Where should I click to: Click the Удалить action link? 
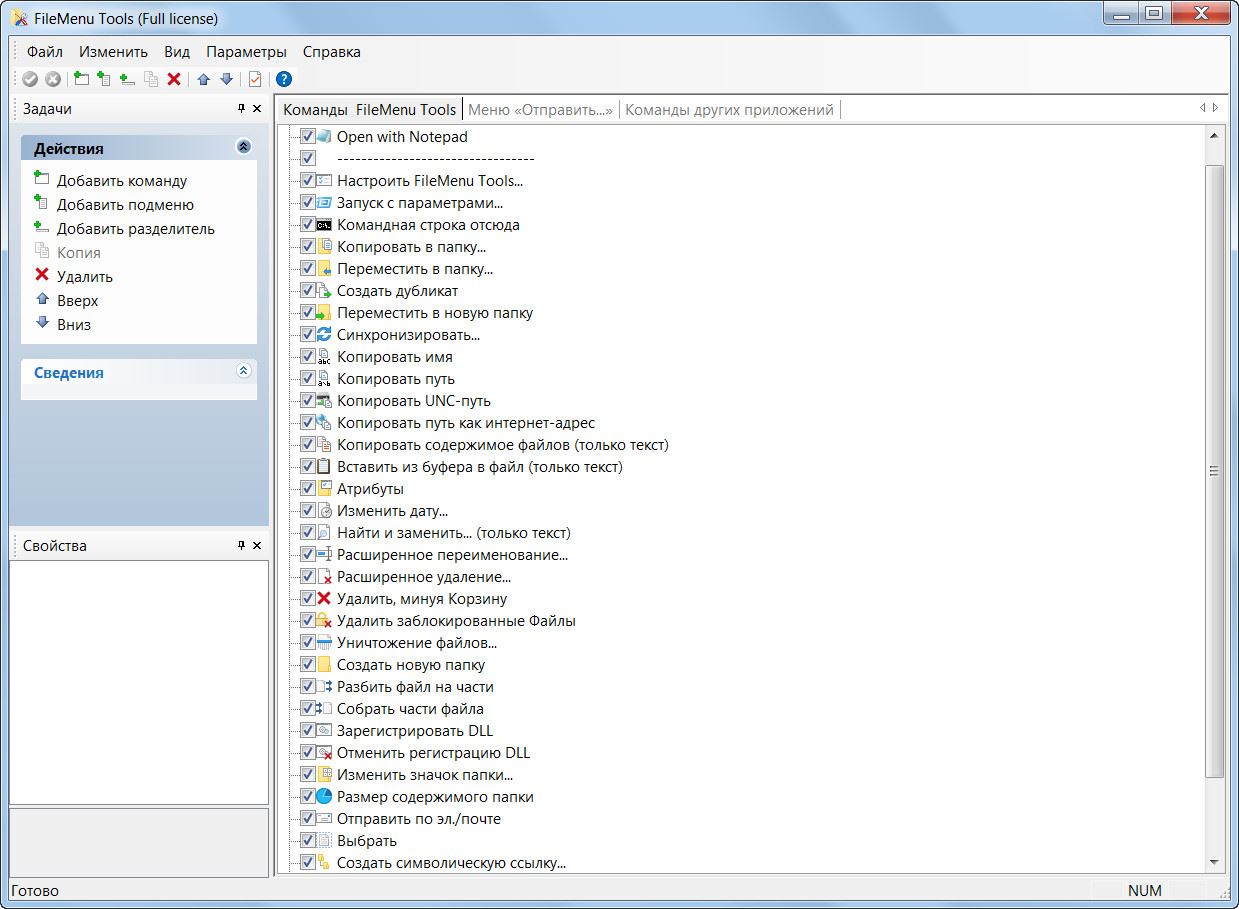[x=85, y=277]
